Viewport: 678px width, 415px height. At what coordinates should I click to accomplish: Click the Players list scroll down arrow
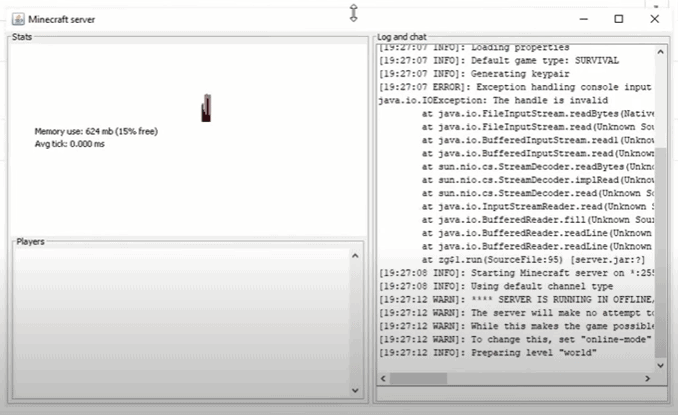355,390
